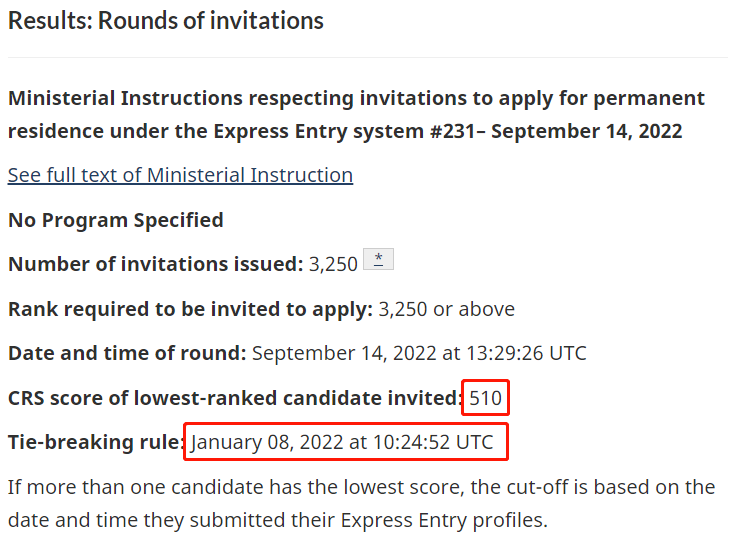Image resolution: width=732 pixels, height=556 pixels.
Task: Click the 'CRS score of lowest-ranked candidate invited' label
Action: coord(235,398)
